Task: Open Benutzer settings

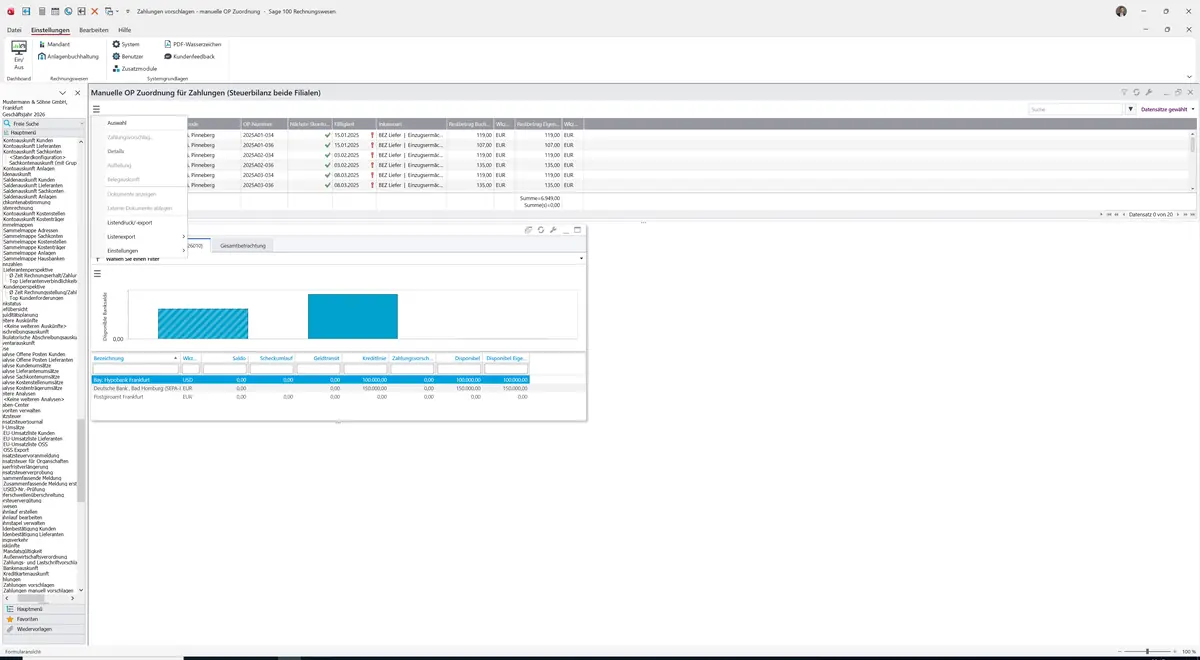Action: (128, 56)
